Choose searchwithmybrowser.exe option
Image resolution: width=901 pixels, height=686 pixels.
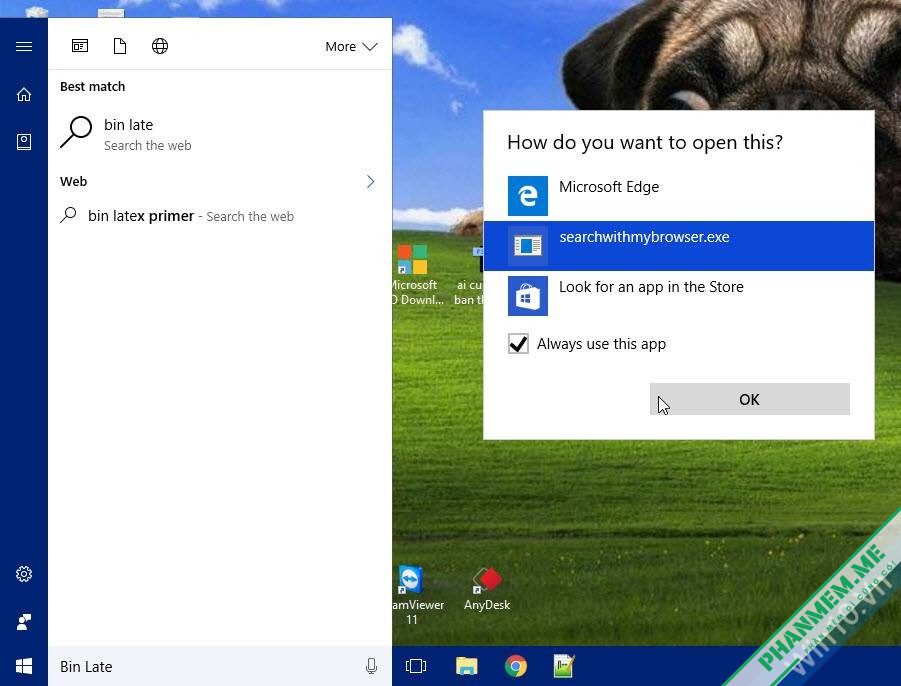679,246
